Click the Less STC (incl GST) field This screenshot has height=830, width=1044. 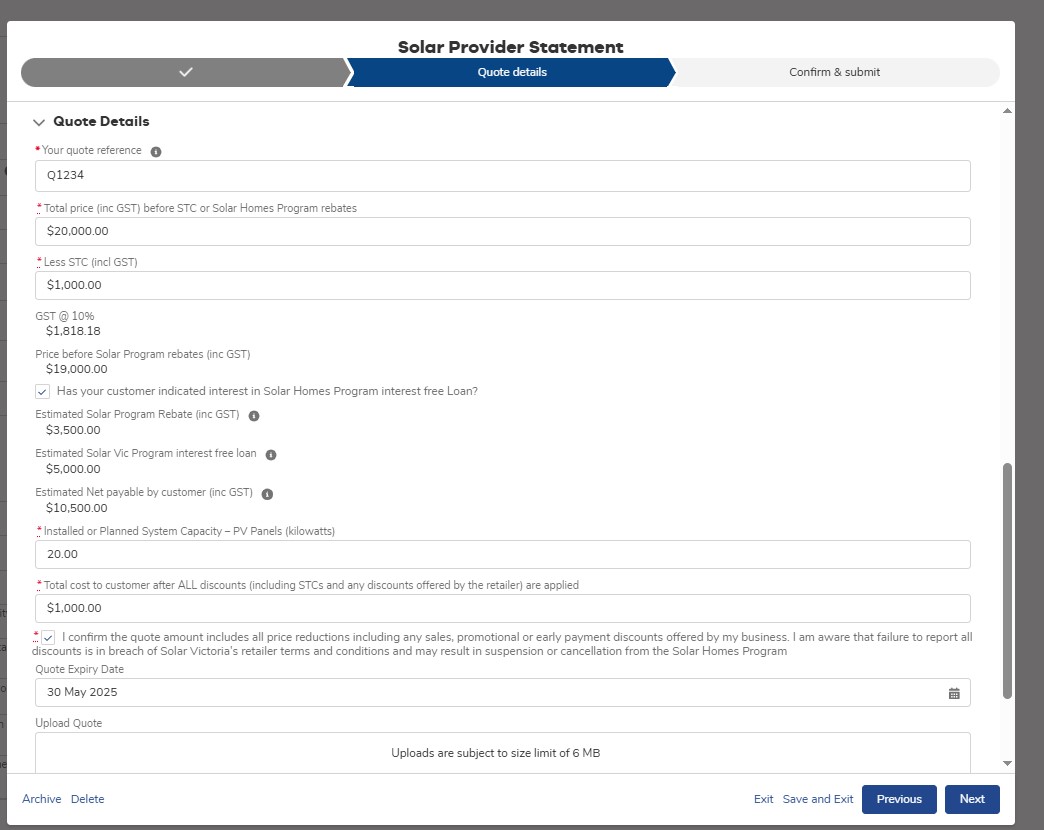point(503,286)
